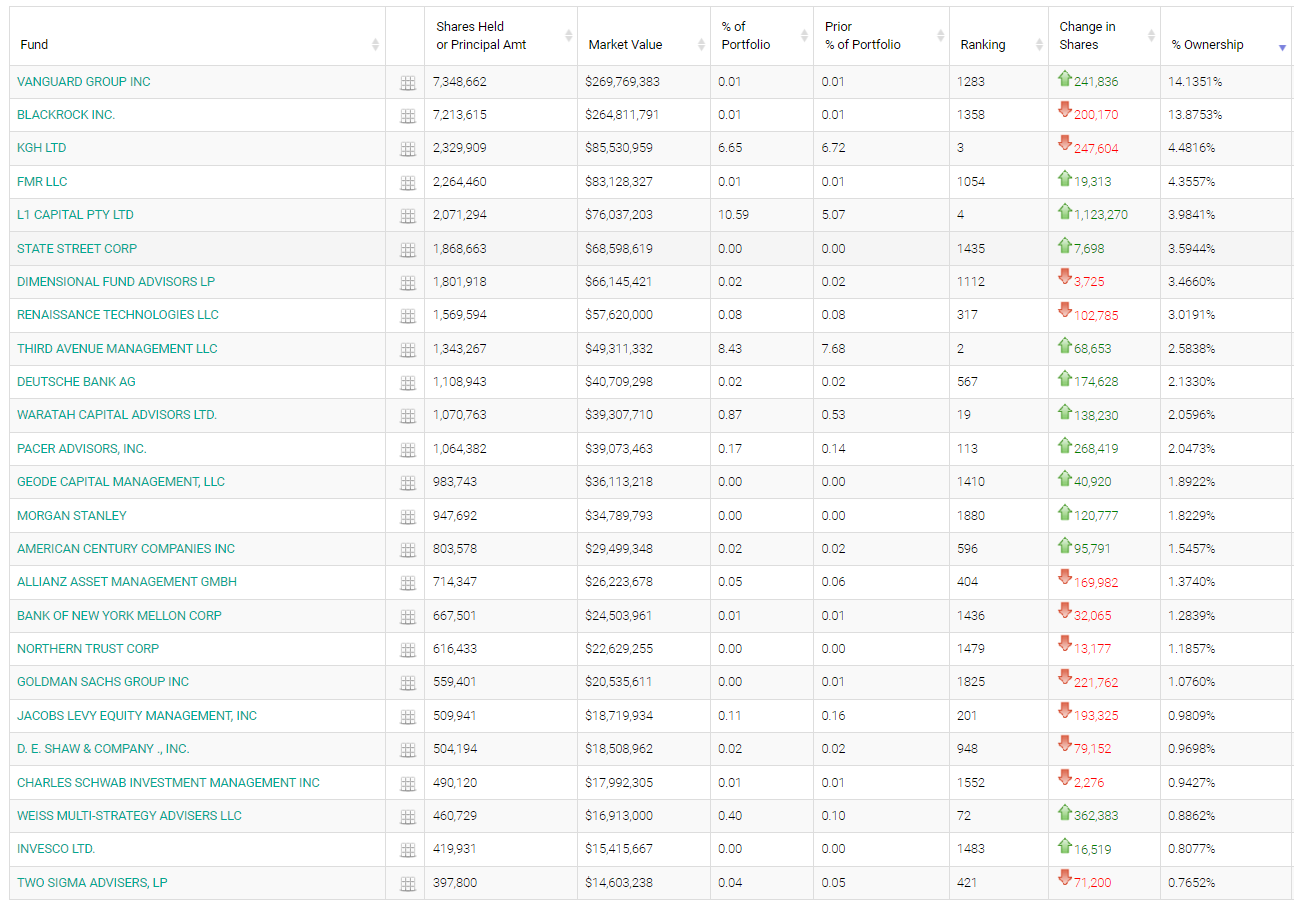Open MORGAN STANLEY fund link
Screen dimensions: 1294x906
coord(72,516)
